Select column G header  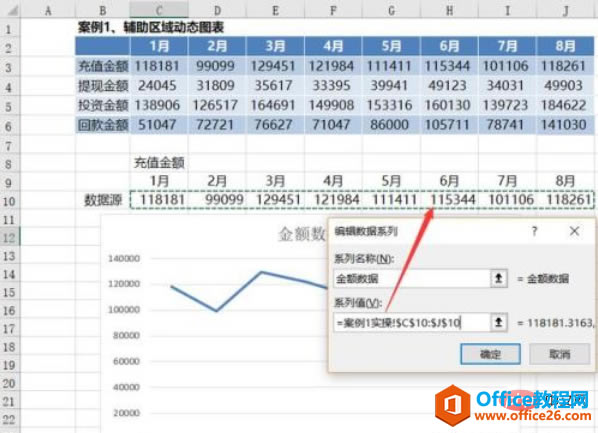391,10
